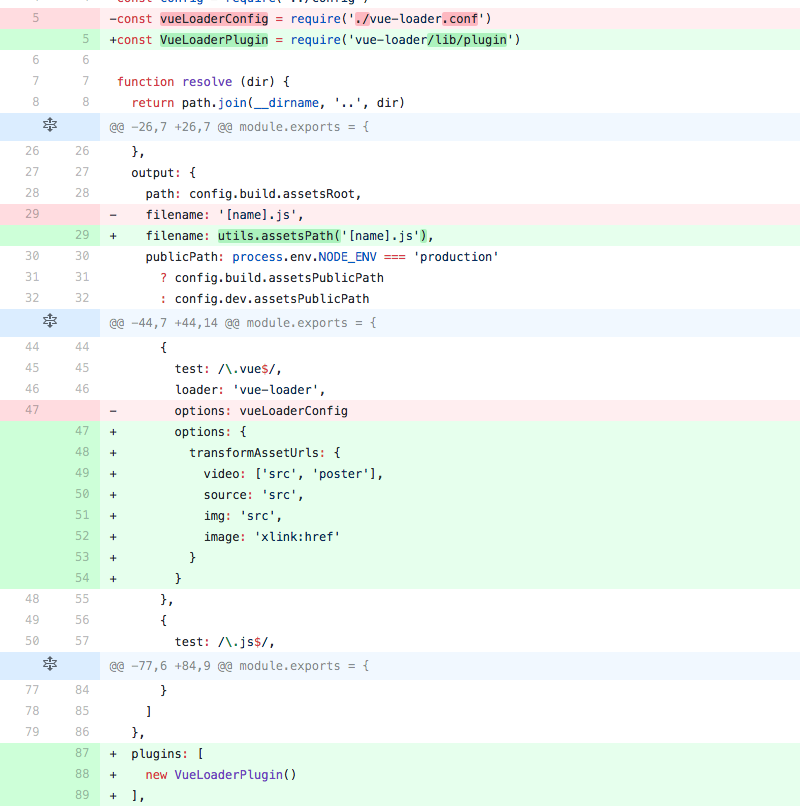
Task: Click the line "function resolve (dir) {"
Action: coord(203,82)
